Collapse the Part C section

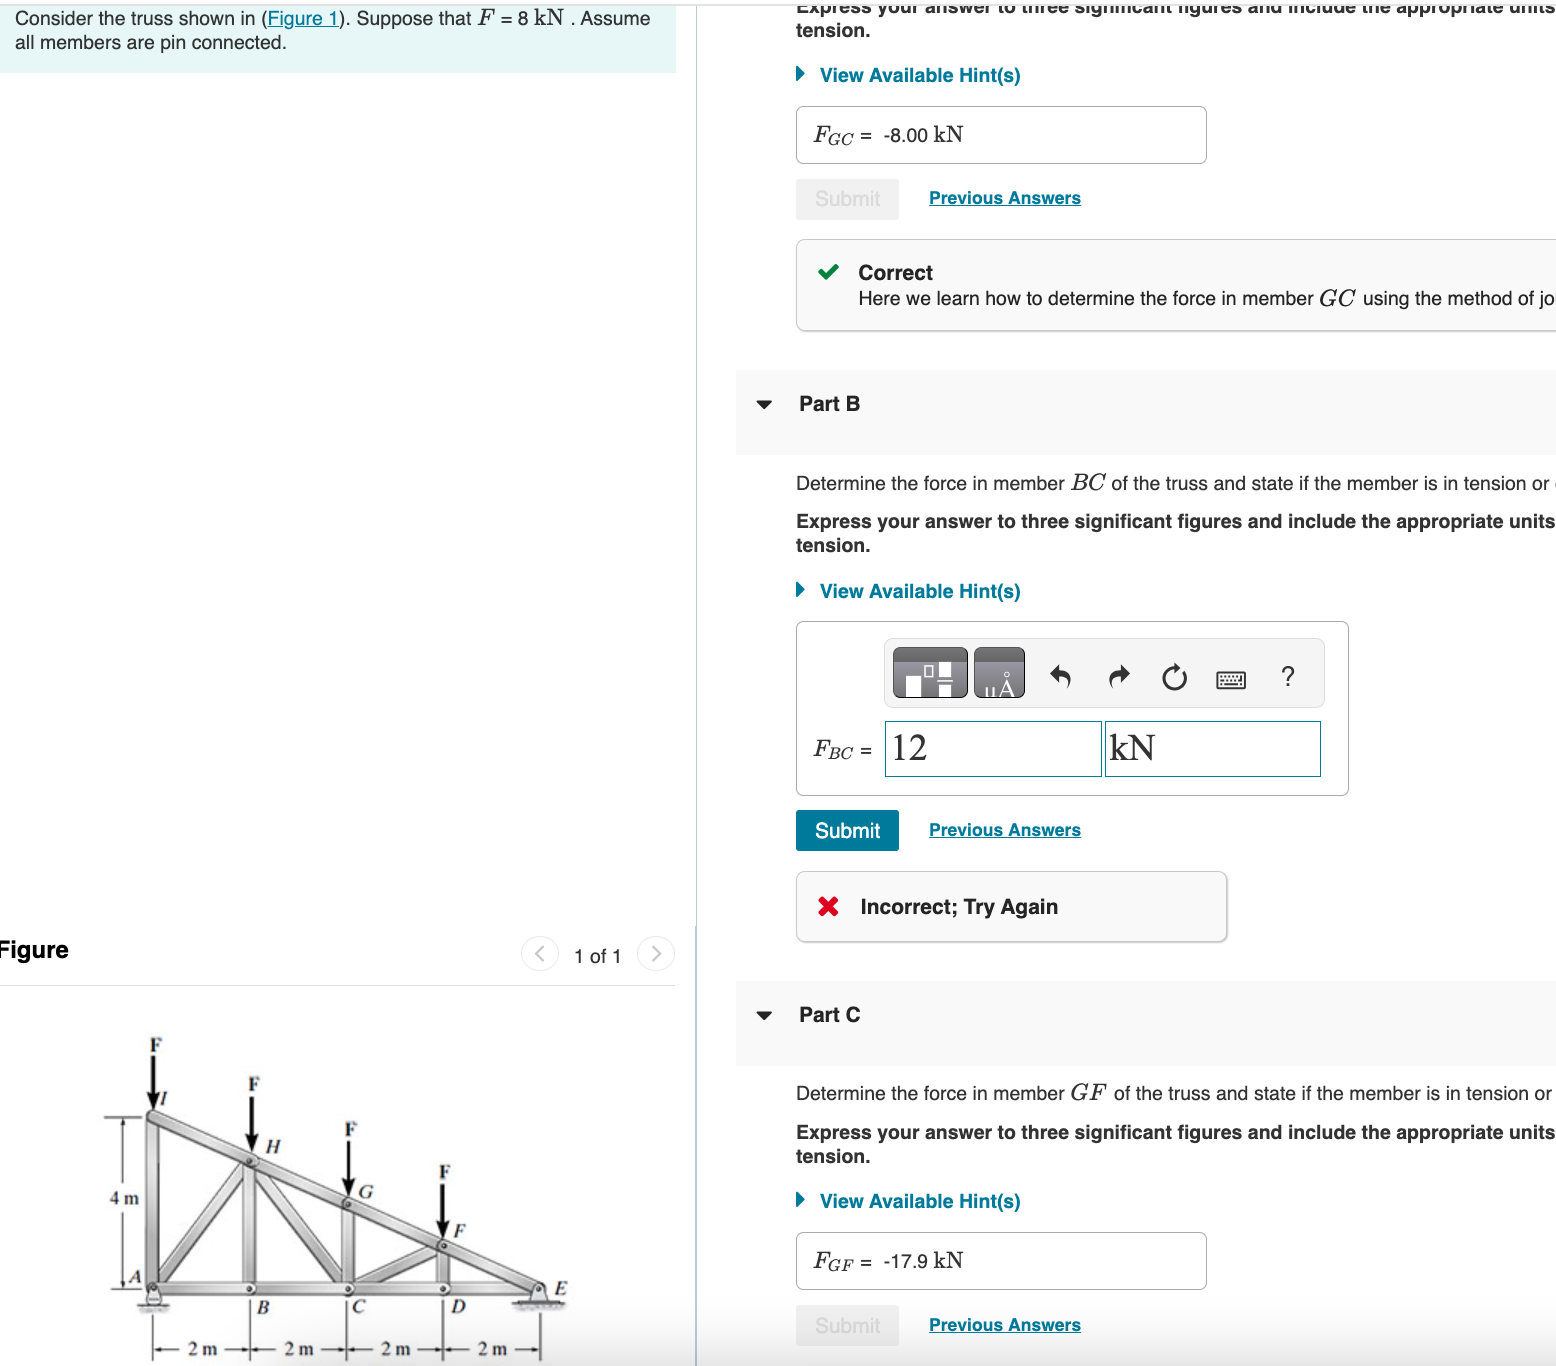coord(763,1014)
